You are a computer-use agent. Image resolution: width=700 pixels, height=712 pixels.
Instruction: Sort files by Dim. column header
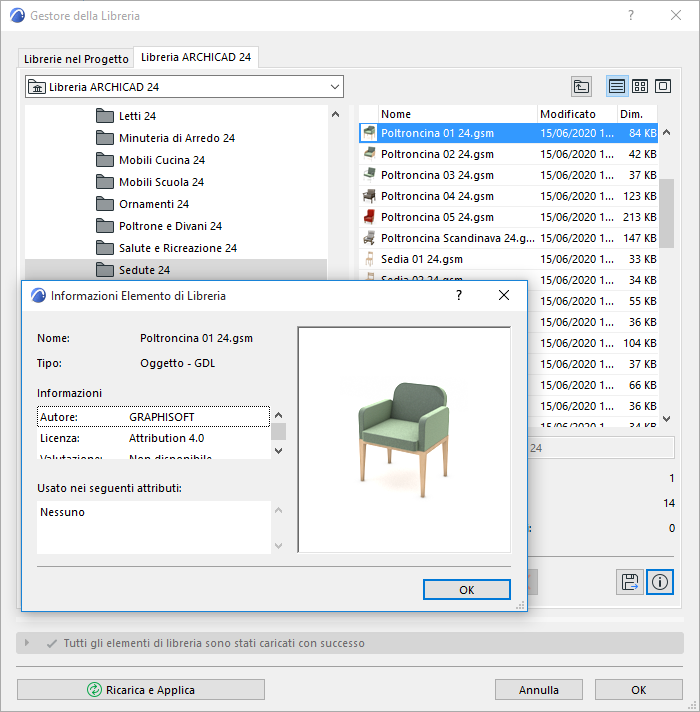pyautogui.click(x=637, y=114)
